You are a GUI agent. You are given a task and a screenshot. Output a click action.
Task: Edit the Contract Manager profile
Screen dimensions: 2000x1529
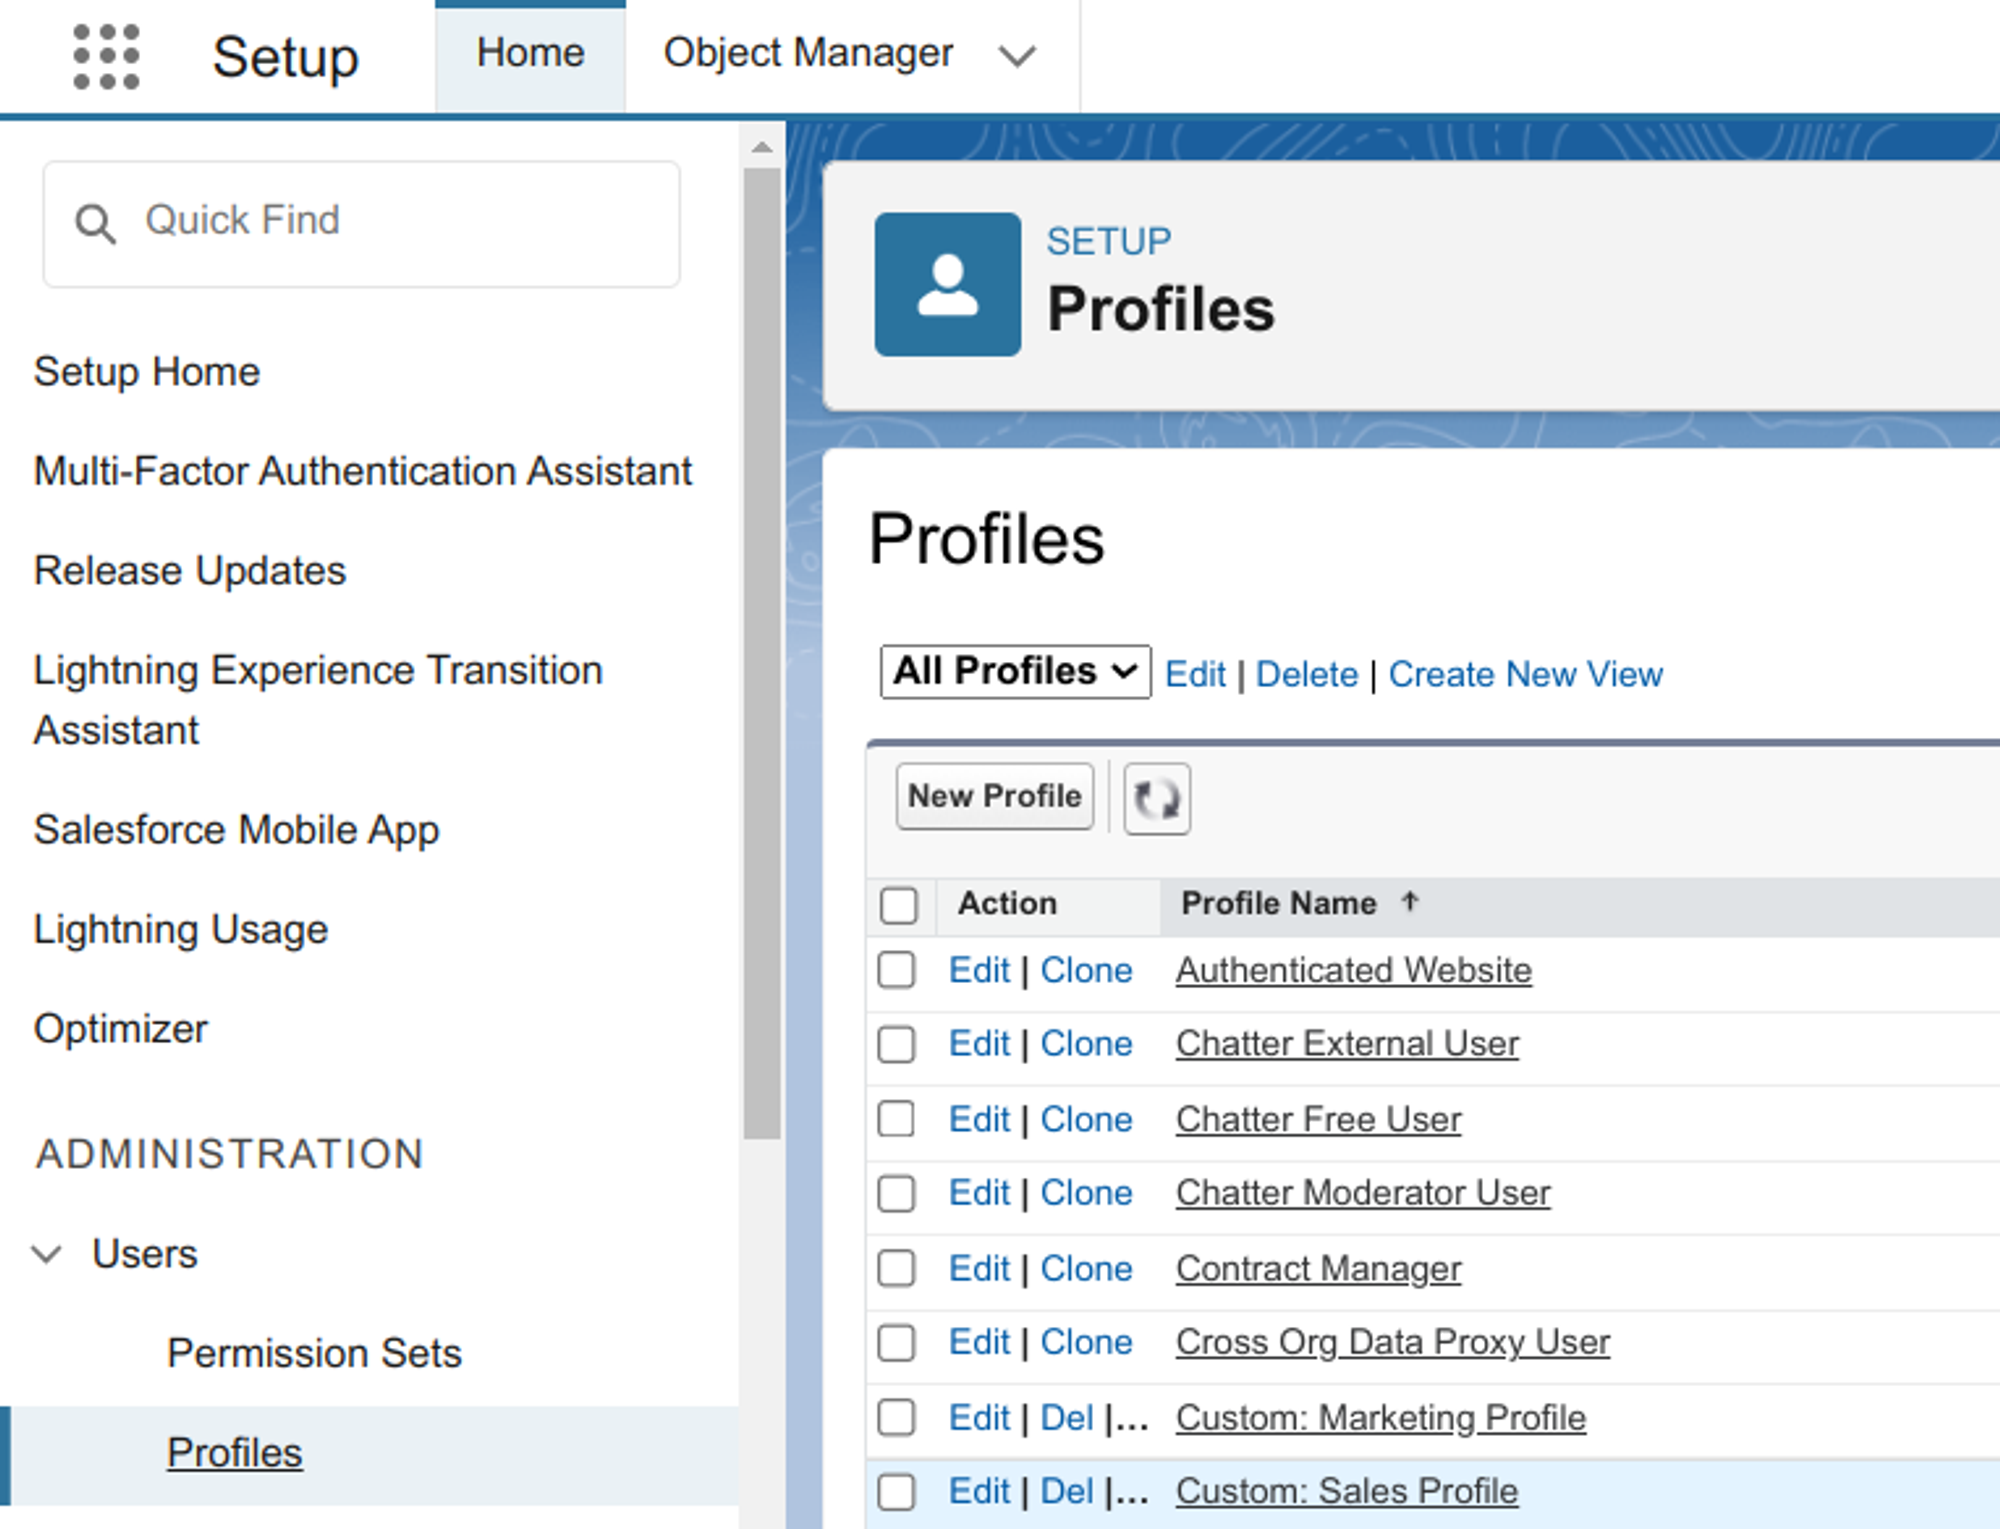(x=979, y=1268)
